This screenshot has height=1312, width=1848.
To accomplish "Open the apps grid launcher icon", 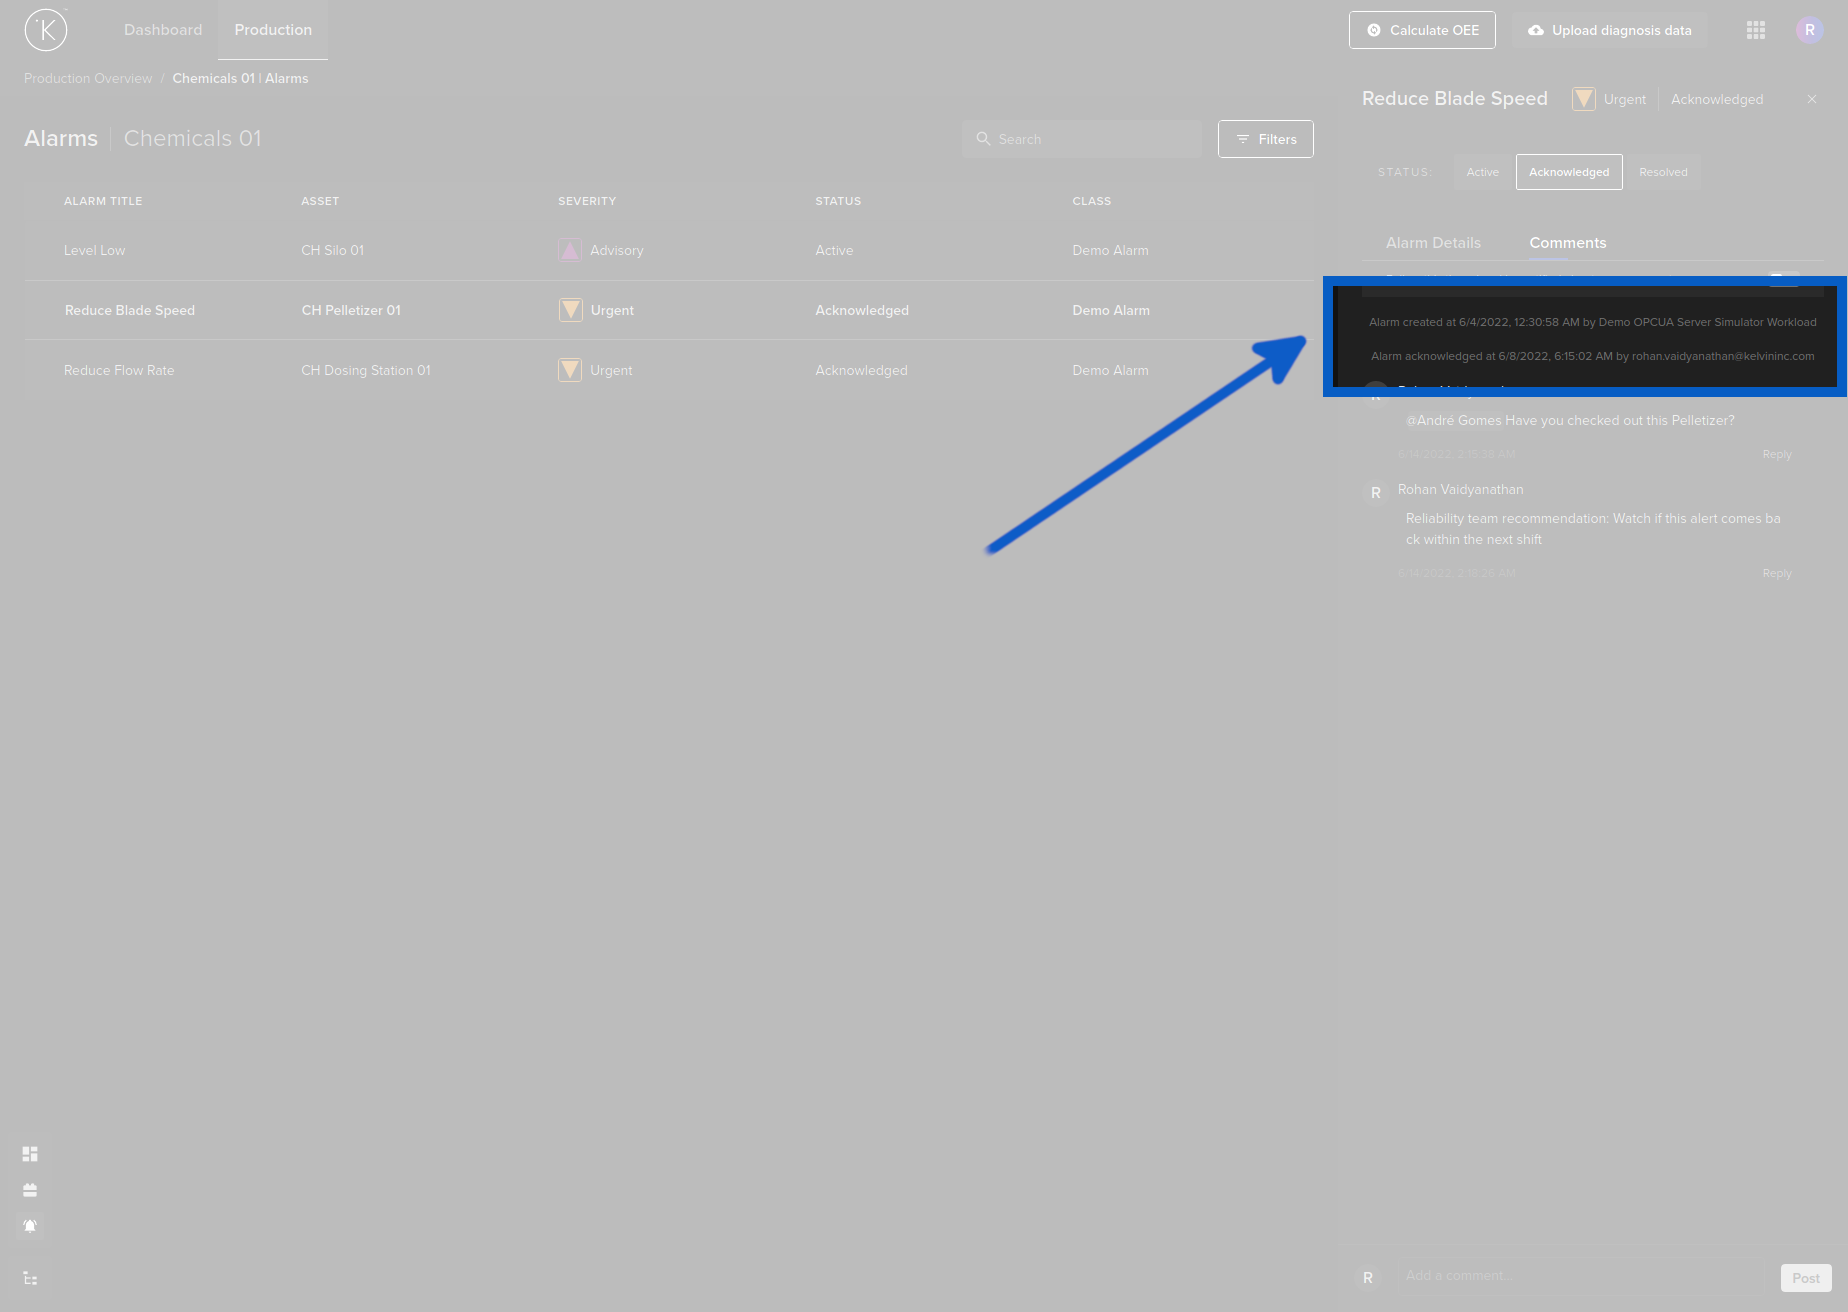I will [x=1756, y=30].
